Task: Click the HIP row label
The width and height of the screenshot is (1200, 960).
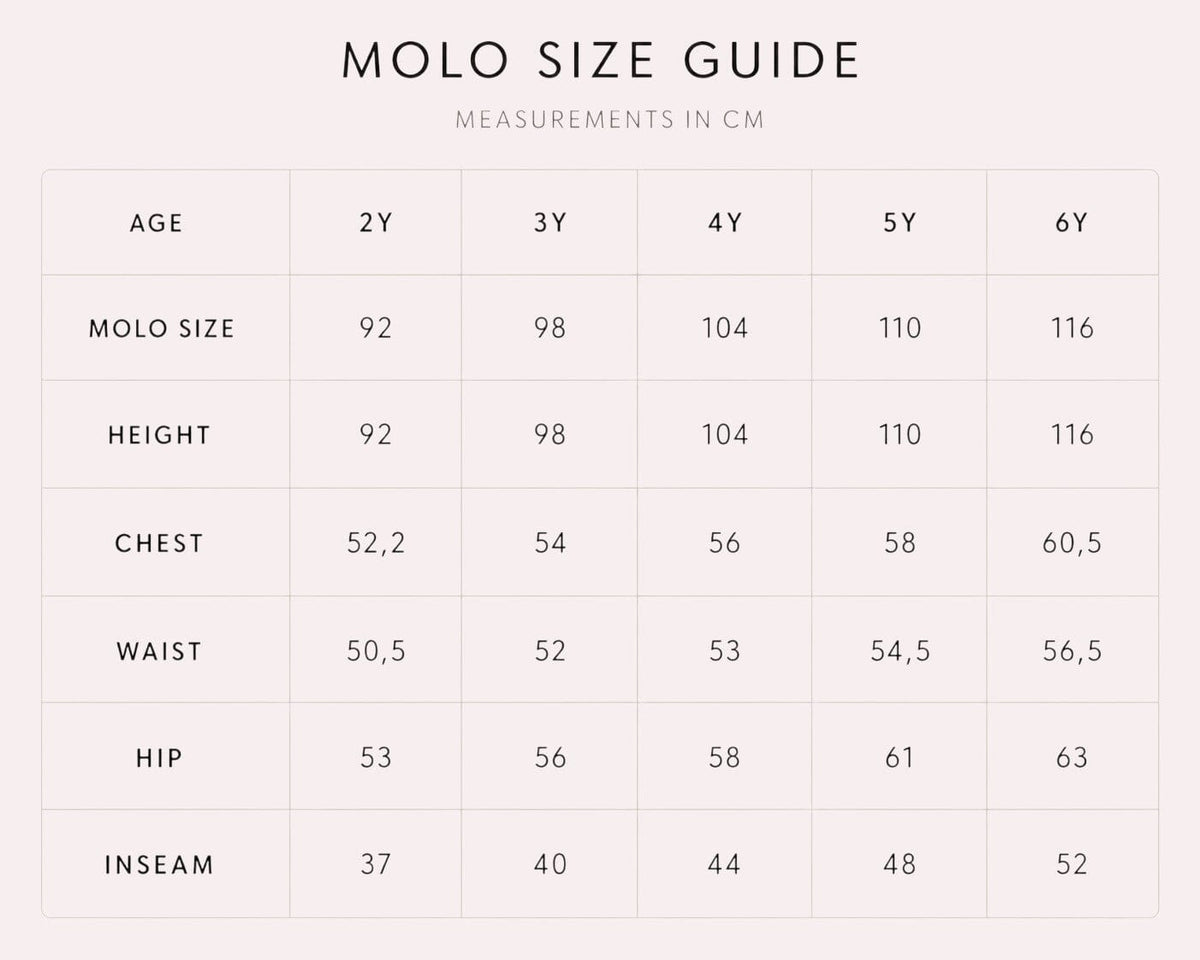Action: click(160, 758)
